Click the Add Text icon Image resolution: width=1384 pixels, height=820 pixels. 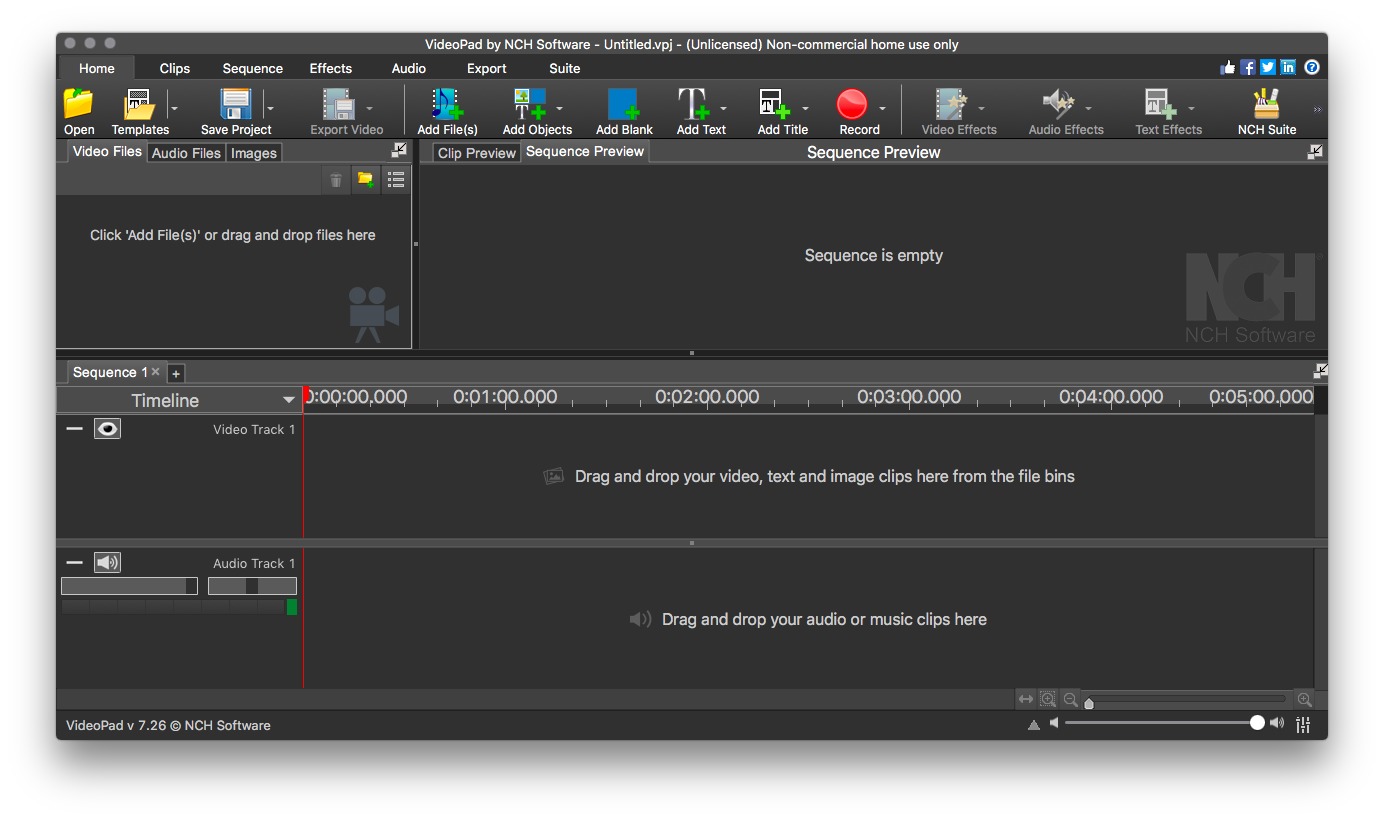pos(693,104)
